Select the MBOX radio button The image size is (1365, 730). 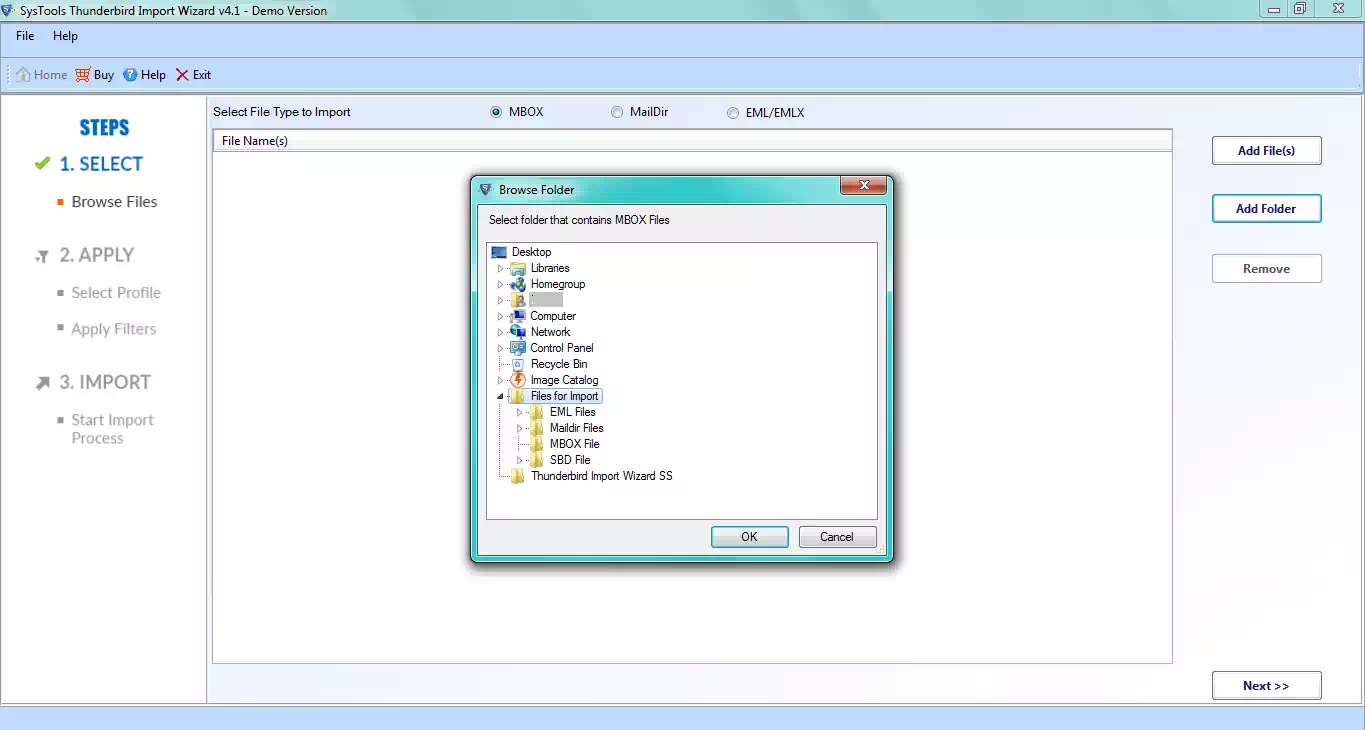click(x=496, y=112)
